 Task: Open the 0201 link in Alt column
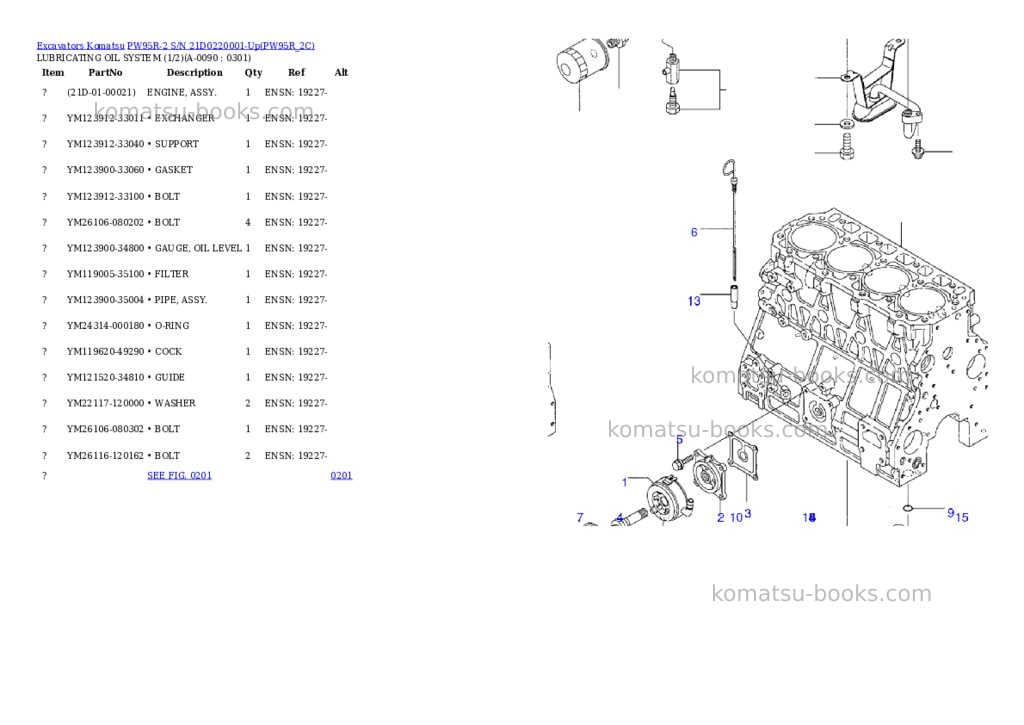tap(341, 475)
